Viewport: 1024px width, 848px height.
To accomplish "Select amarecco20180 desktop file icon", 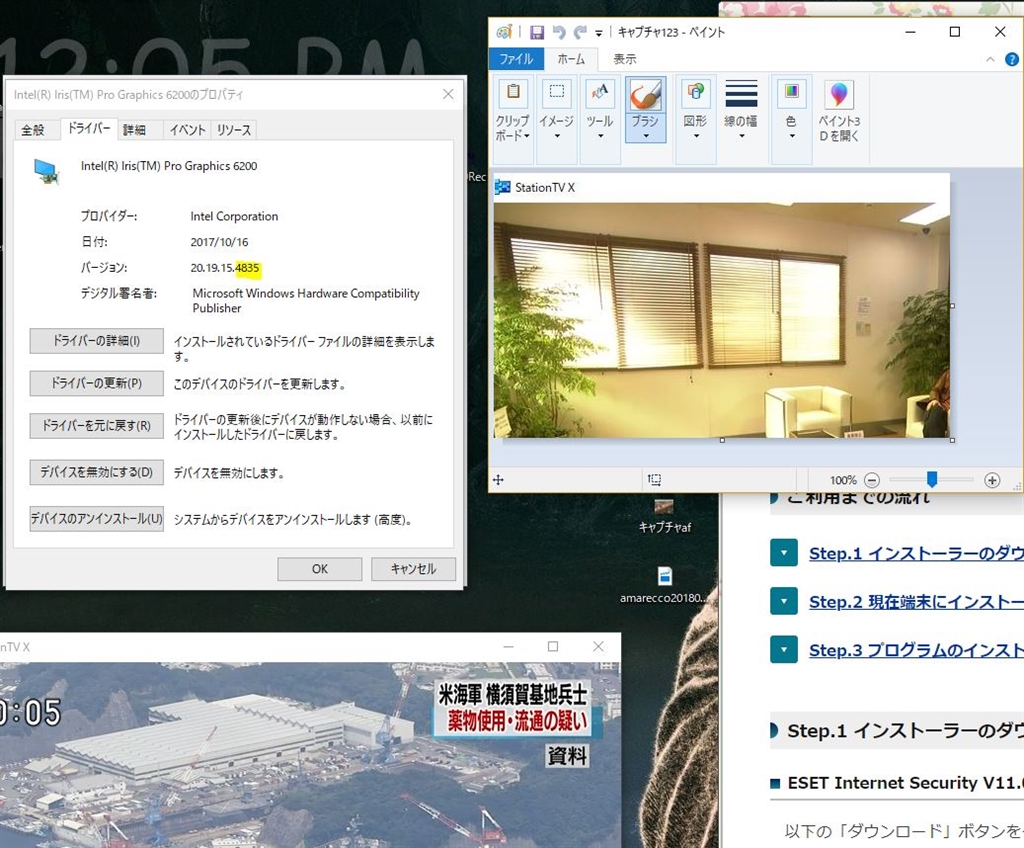I will tap(664, 585).
